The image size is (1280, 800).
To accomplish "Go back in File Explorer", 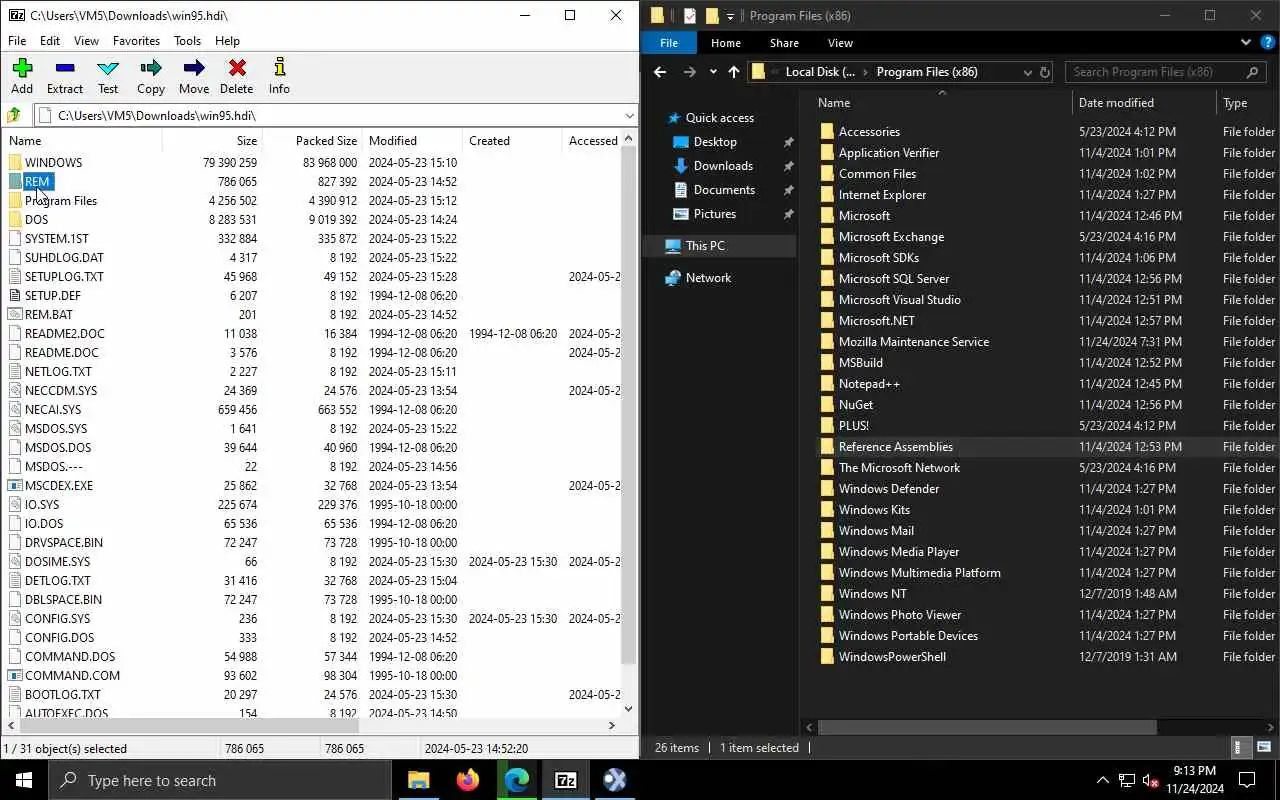I will (x=659, y=72).
